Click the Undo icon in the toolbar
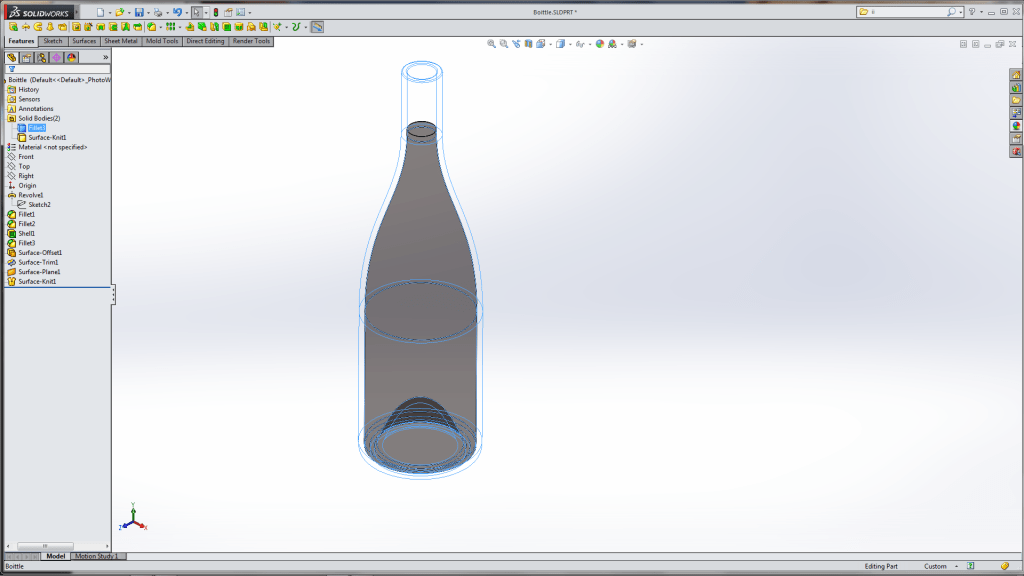The height and width of the screenshot is (576, 1024). pyautogui.click(x=179, y=13)
